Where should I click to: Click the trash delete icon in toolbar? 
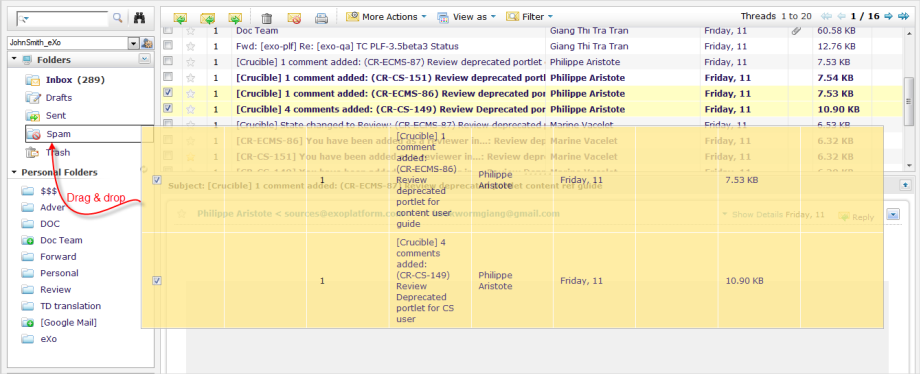(266, 18)
